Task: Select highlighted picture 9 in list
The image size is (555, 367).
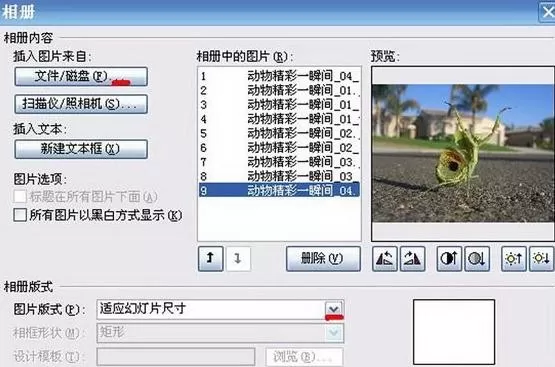Action: click(279, 190)
